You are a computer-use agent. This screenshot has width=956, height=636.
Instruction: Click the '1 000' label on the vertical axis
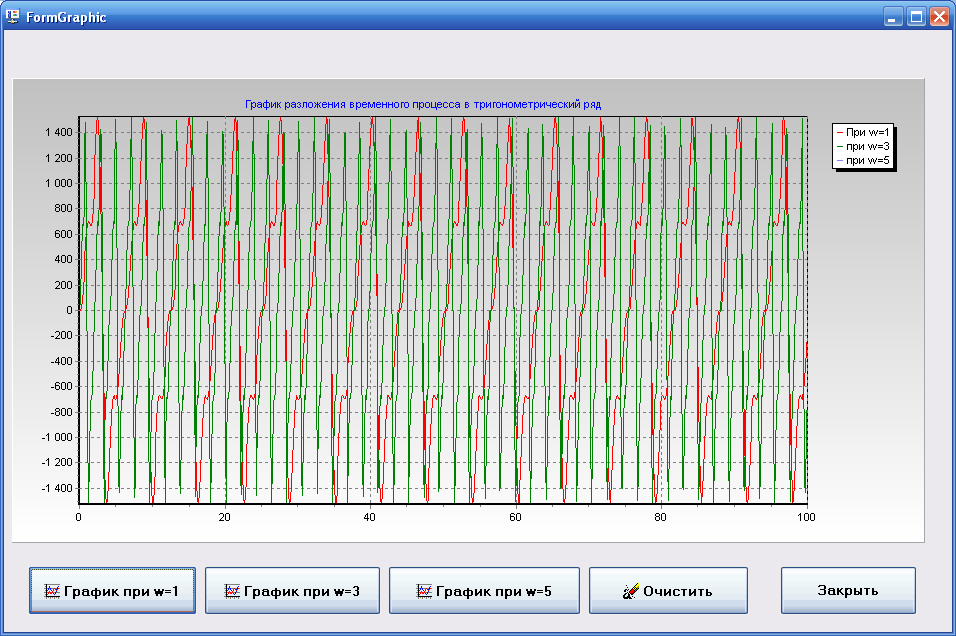click(x=57, y=183)
